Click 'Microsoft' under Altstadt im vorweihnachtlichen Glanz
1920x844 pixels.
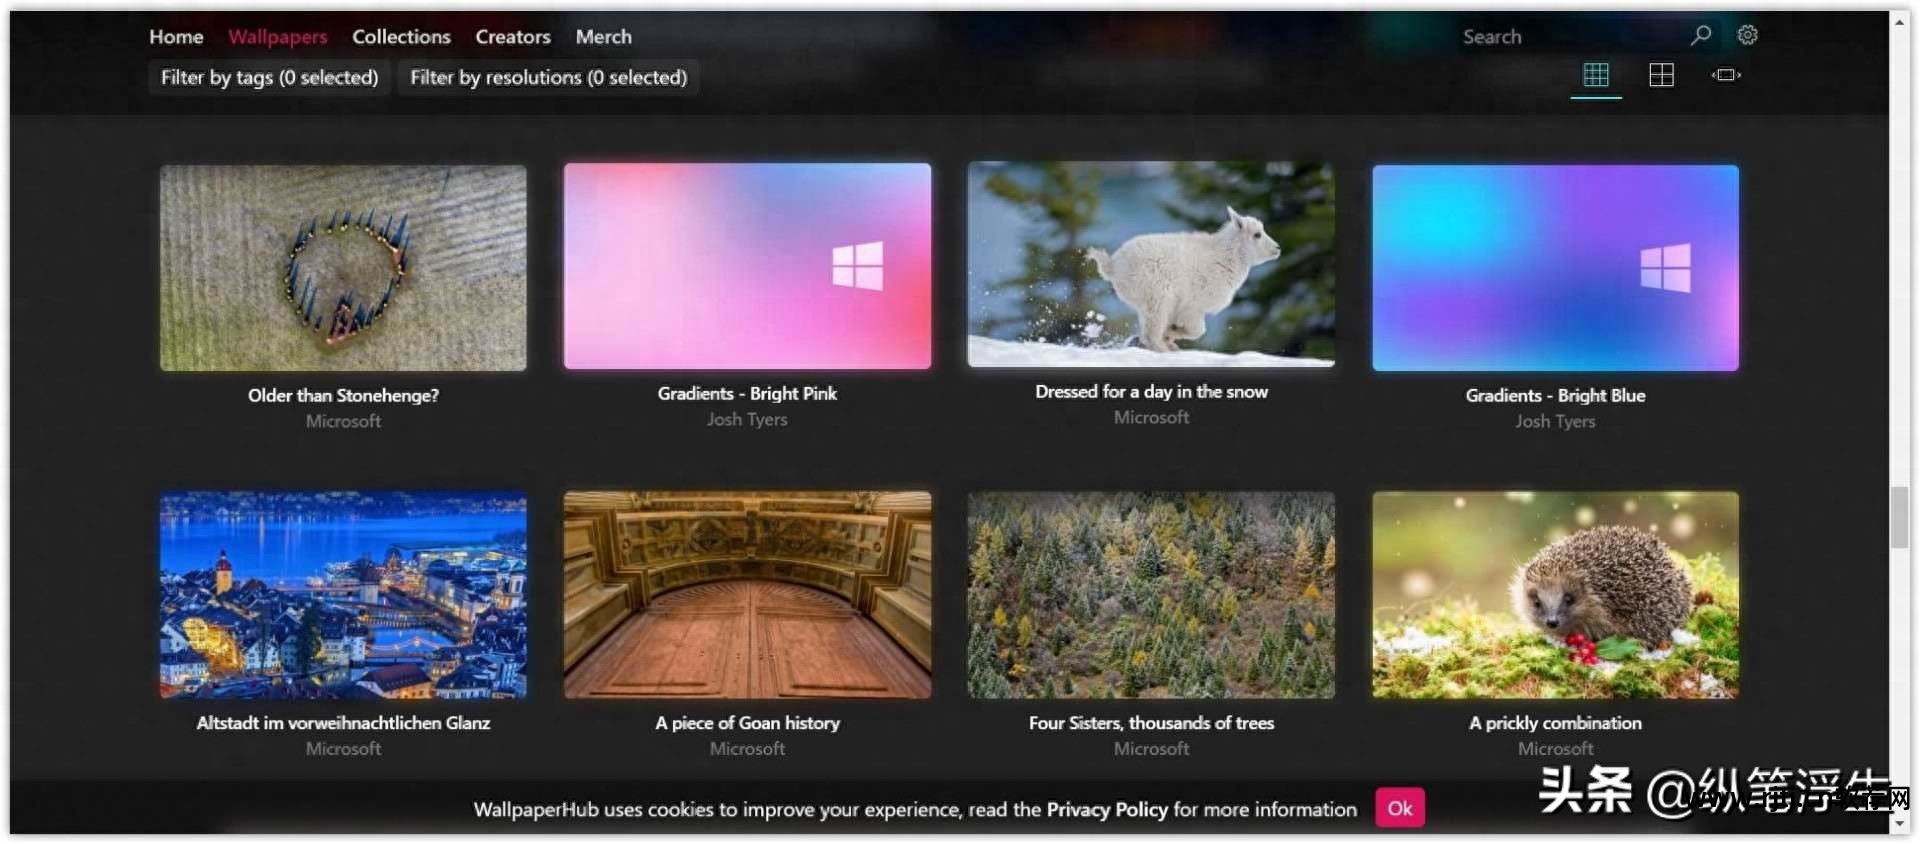343,748
